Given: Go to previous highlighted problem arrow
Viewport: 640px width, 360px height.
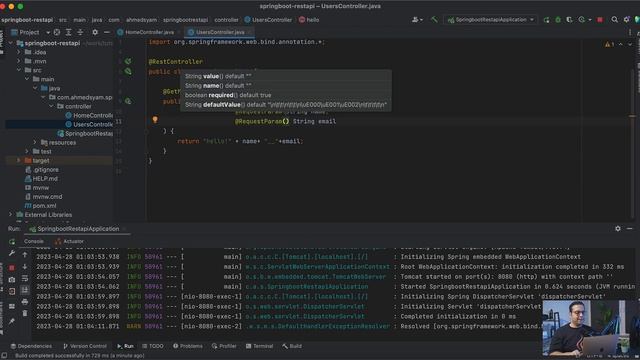Looking at the screenshot, I should pos(620,44).
